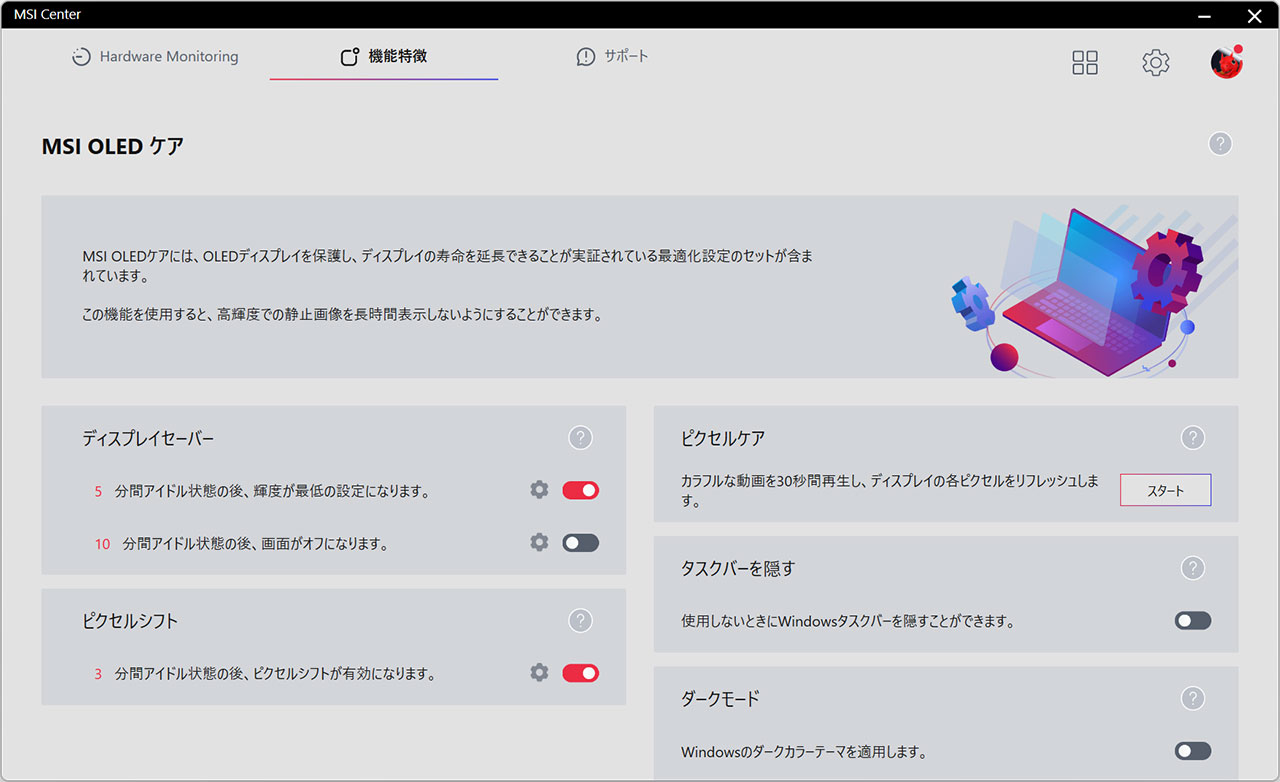Enable the タスクバーを隠す toggle
Image resolution: width=1280 pixels, height=782 pixels.
pos(1192,620)
